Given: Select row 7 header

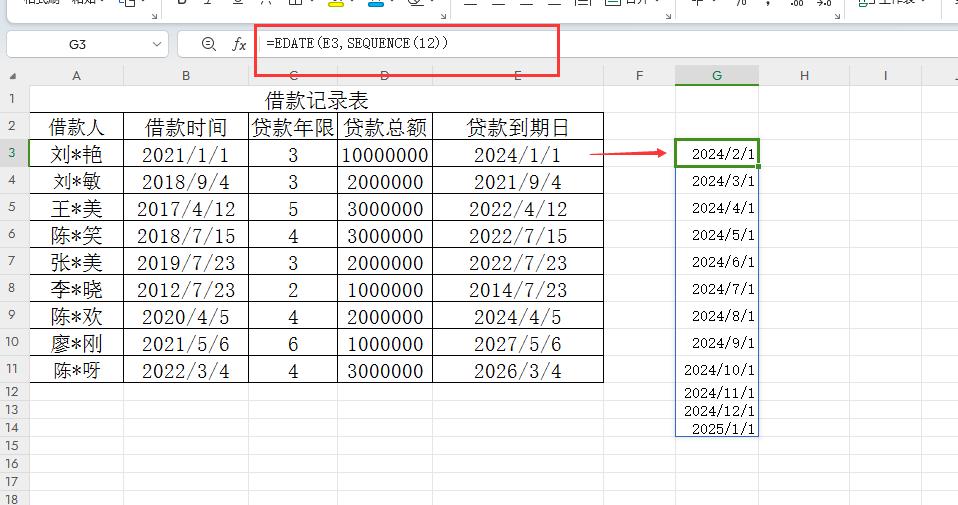Looking at the screenshot, I should (13, 261).
